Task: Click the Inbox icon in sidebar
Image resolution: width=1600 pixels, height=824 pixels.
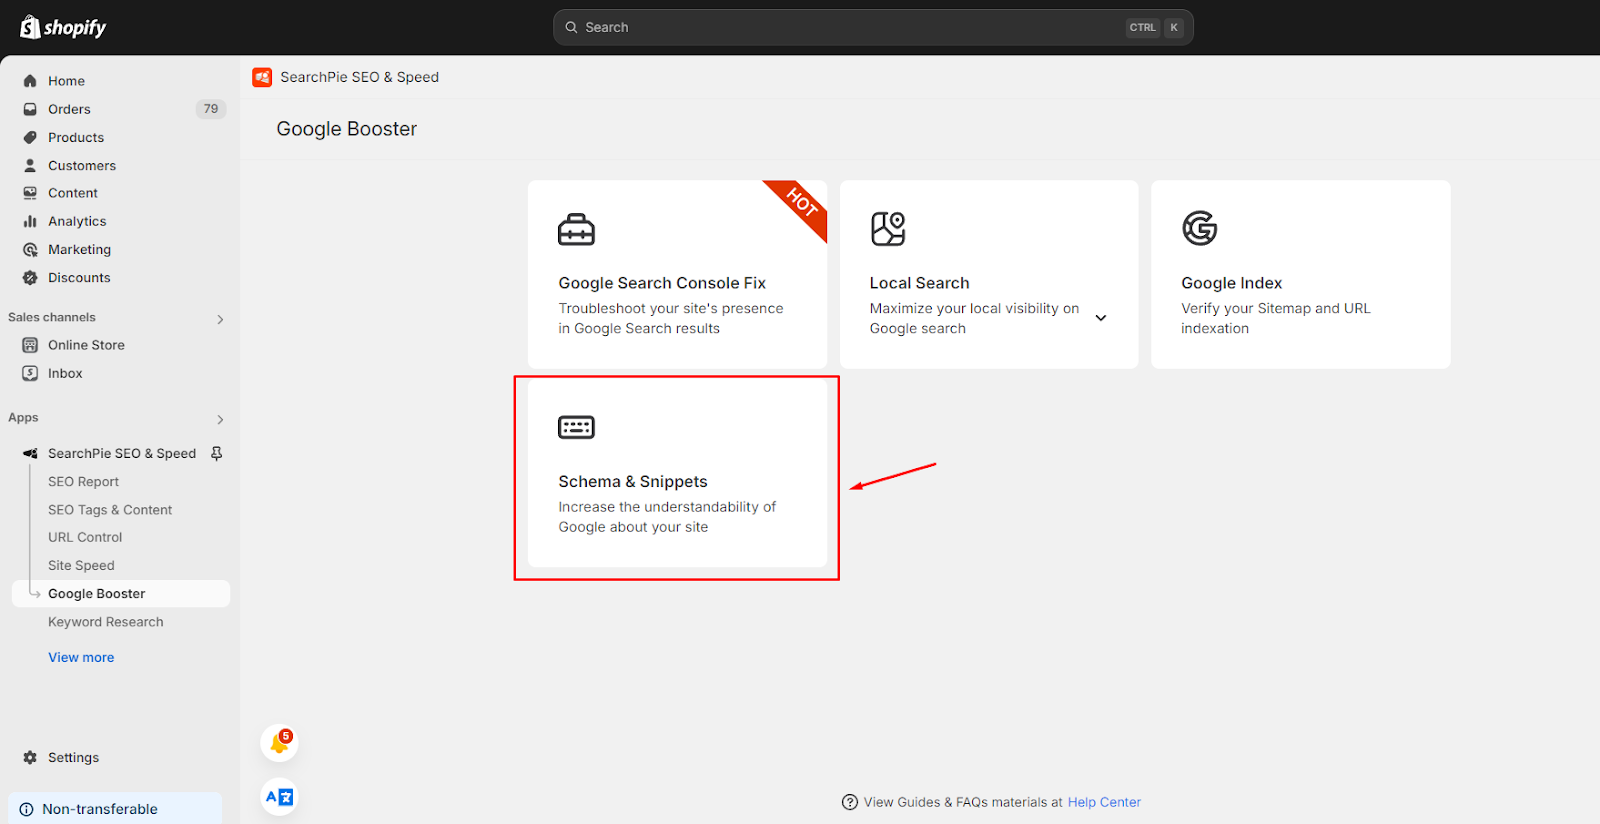Action: 30,373
